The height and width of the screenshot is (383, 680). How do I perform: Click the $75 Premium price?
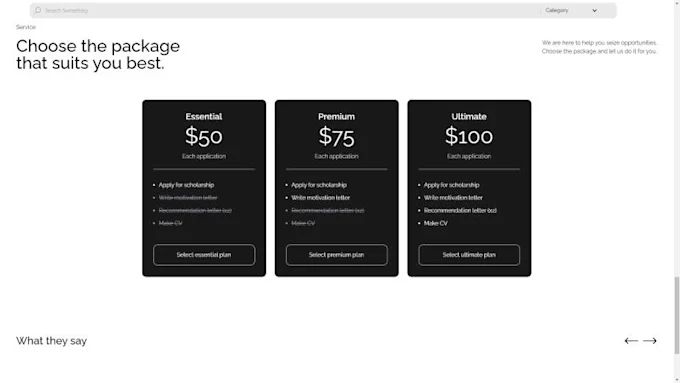pyautogui.click(x=337, y=137)
